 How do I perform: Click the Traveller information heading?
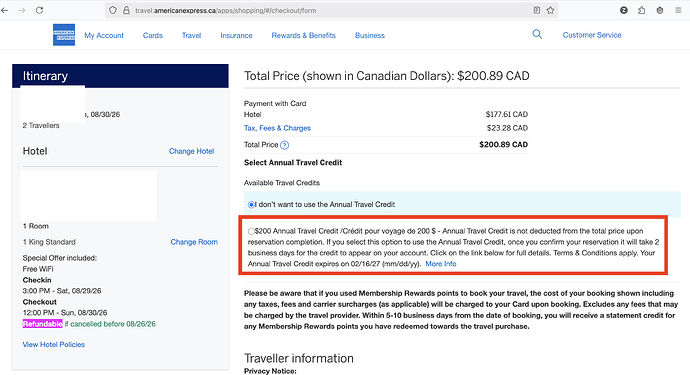299,358
